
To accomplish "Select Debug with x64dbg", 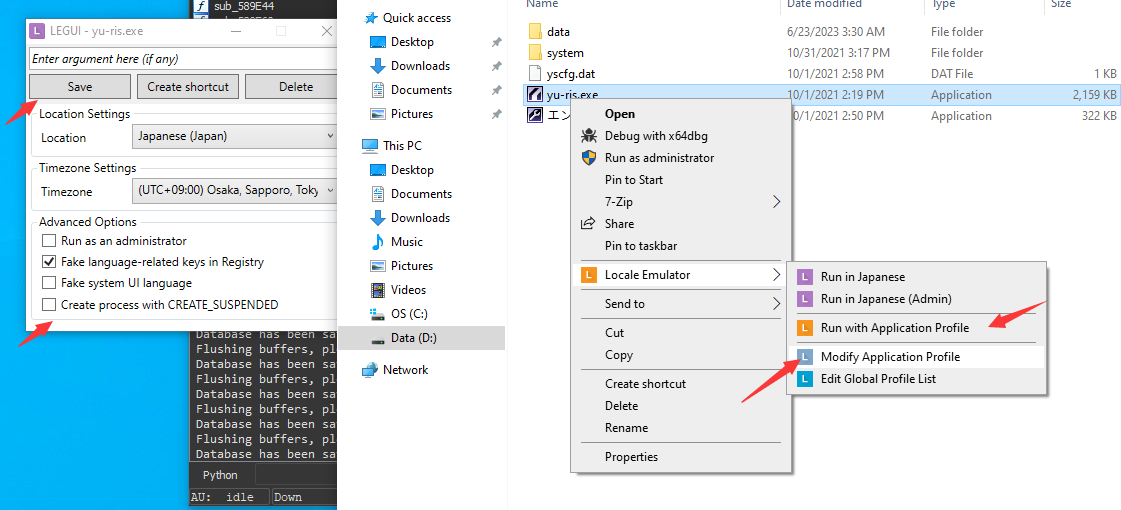I will click(656, 136).
